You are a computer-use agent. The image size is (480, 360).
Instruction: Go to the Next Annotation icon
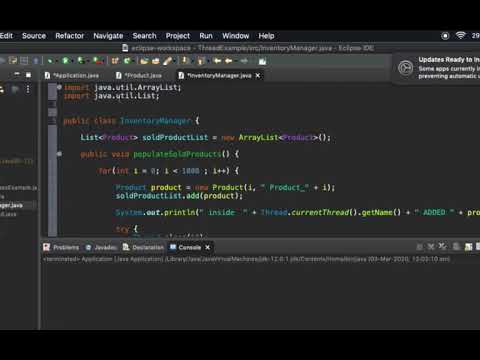click(x=184, y=61)
